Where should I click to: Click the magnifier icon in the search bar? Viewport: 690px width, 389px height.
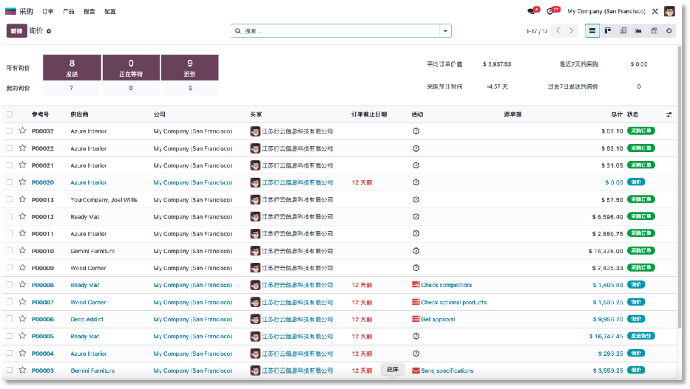coord(238,31)
